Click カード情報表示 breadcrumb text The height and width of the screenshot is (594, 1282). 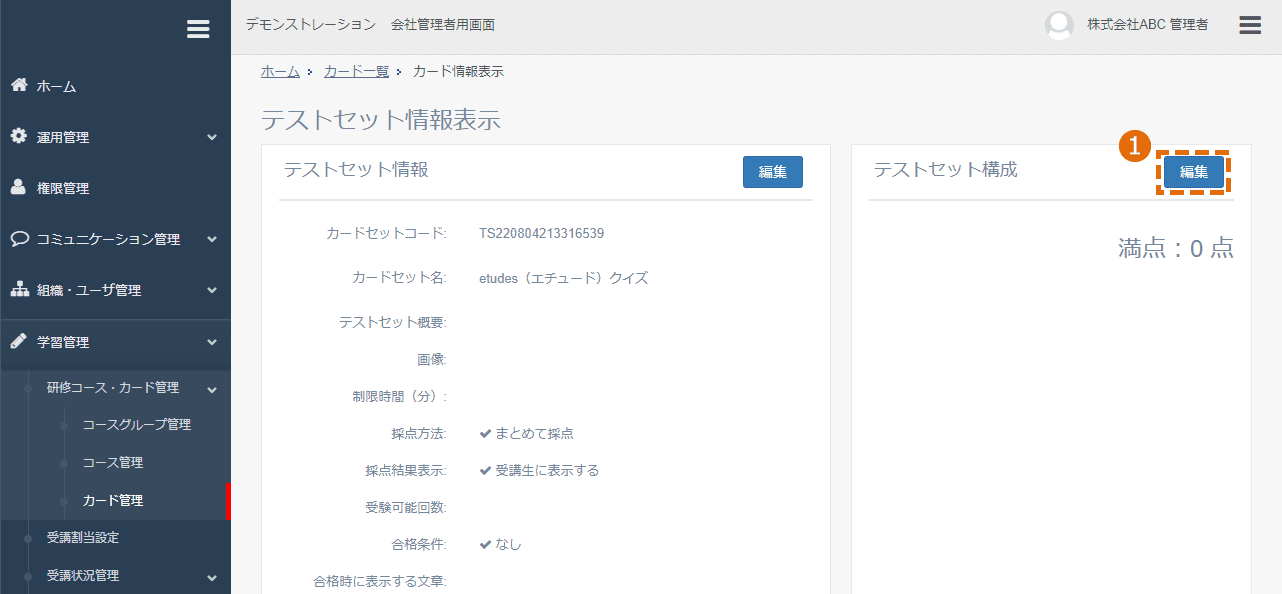[x=458, y=71]
